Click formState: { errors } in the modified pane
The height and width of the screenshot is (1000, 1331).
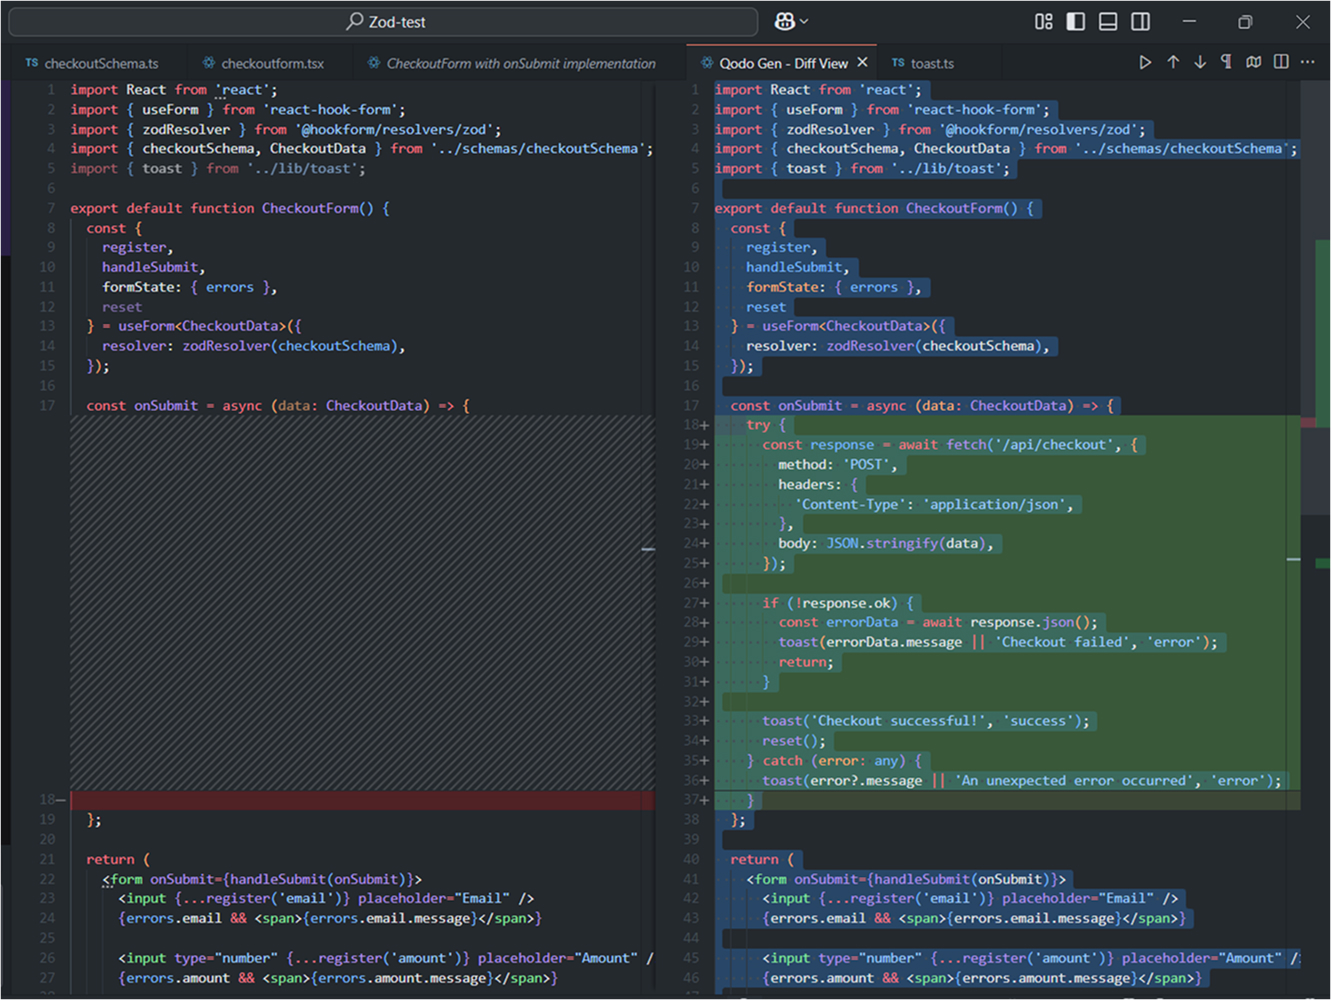[x=834, y=287]
